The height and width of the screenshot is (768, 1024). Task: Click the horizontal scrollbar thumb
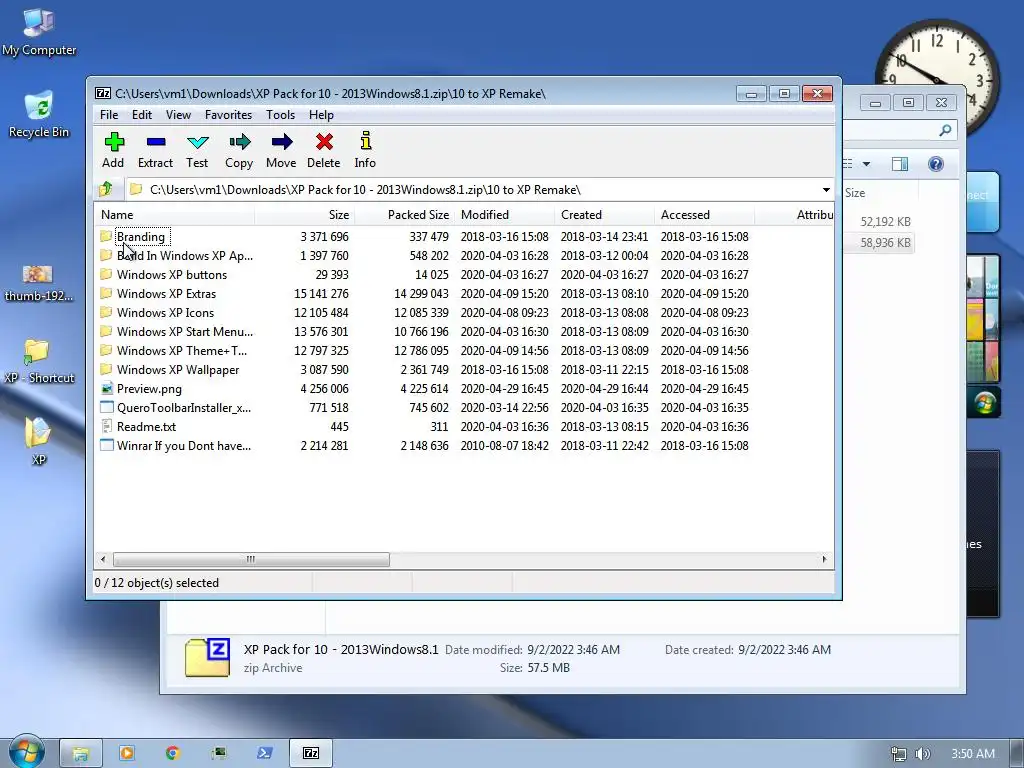(x=251, y=560)
